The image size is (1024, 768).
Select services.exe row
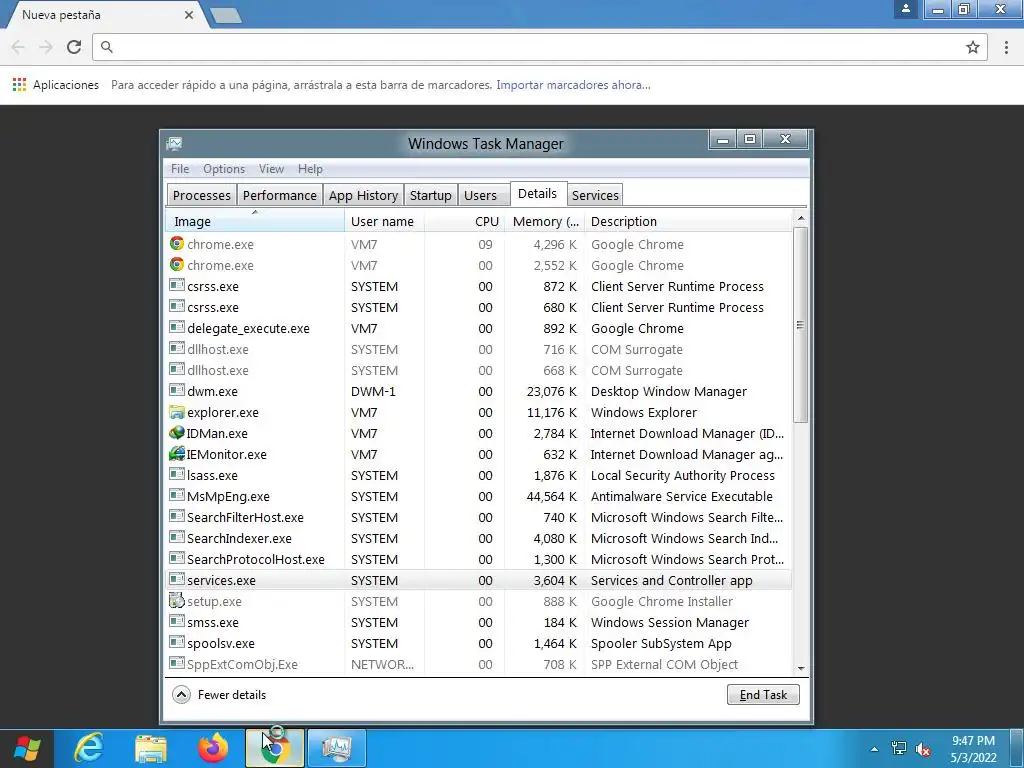pos(479,580)
